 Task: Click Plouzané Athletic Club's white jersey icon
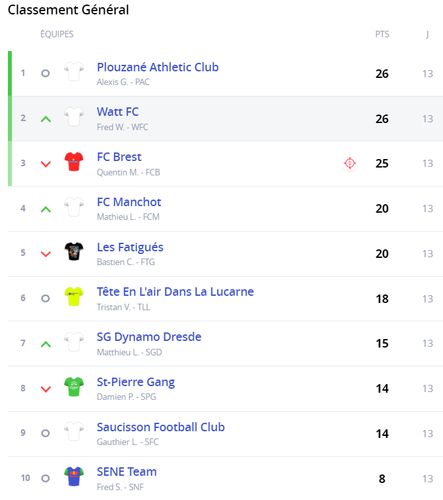click(74, 71)
